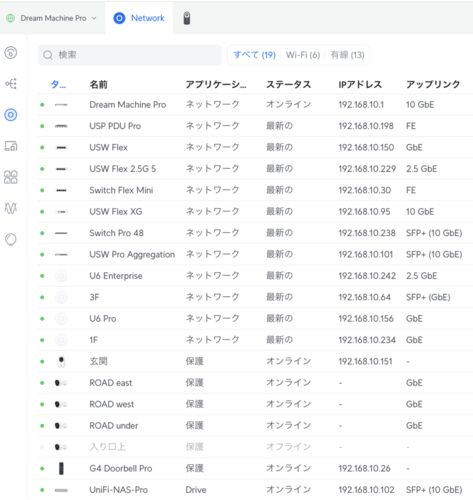The image size is (473, 500).
Task: Click the U6 Enterprise access point icon
Action: pyautogui.click(x=61, y=276)
